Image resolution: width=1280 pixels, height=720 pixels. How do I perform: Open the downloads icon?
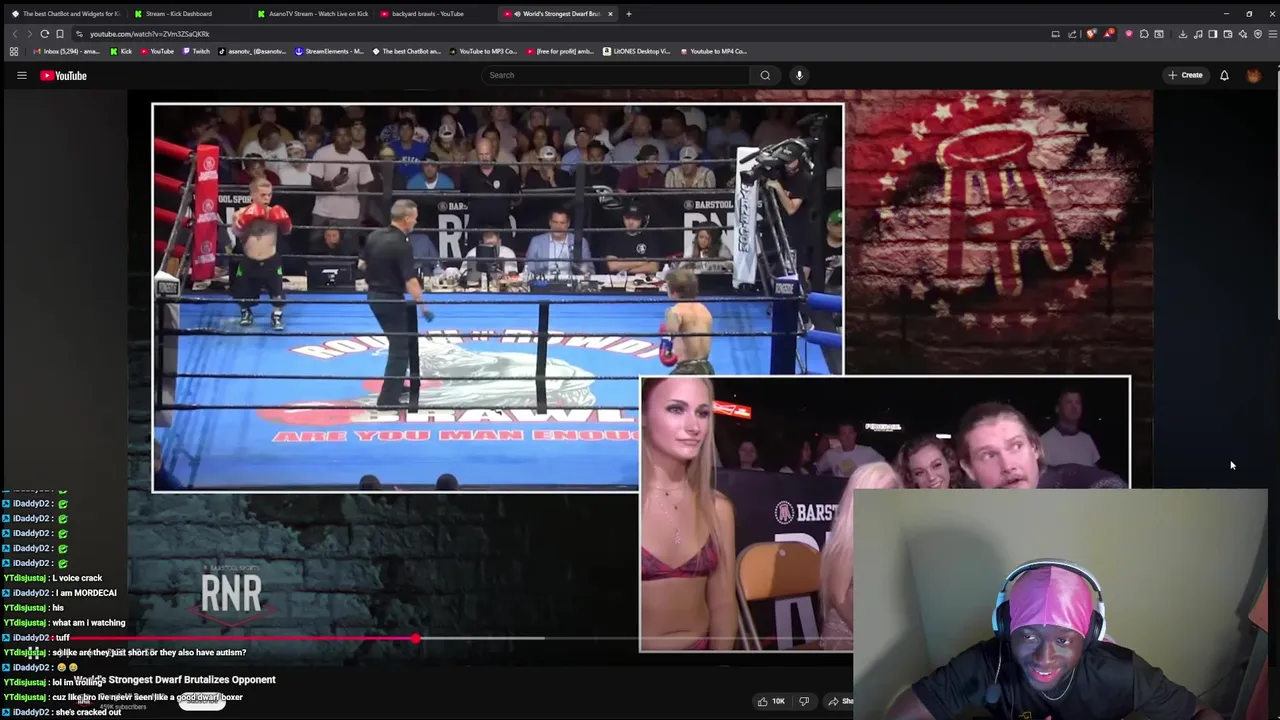[1183, 34]
